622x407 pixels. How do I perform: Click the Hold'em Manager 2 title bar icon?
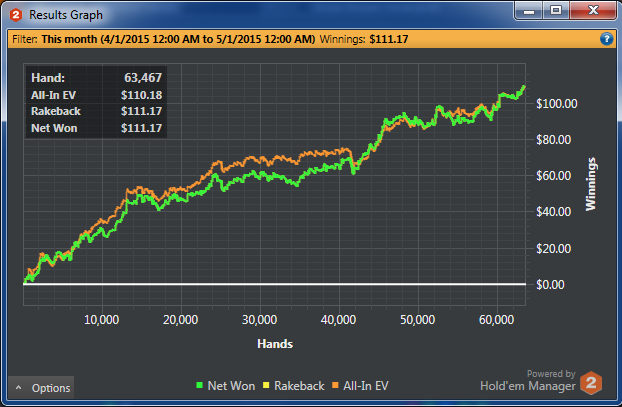point(16,15)
